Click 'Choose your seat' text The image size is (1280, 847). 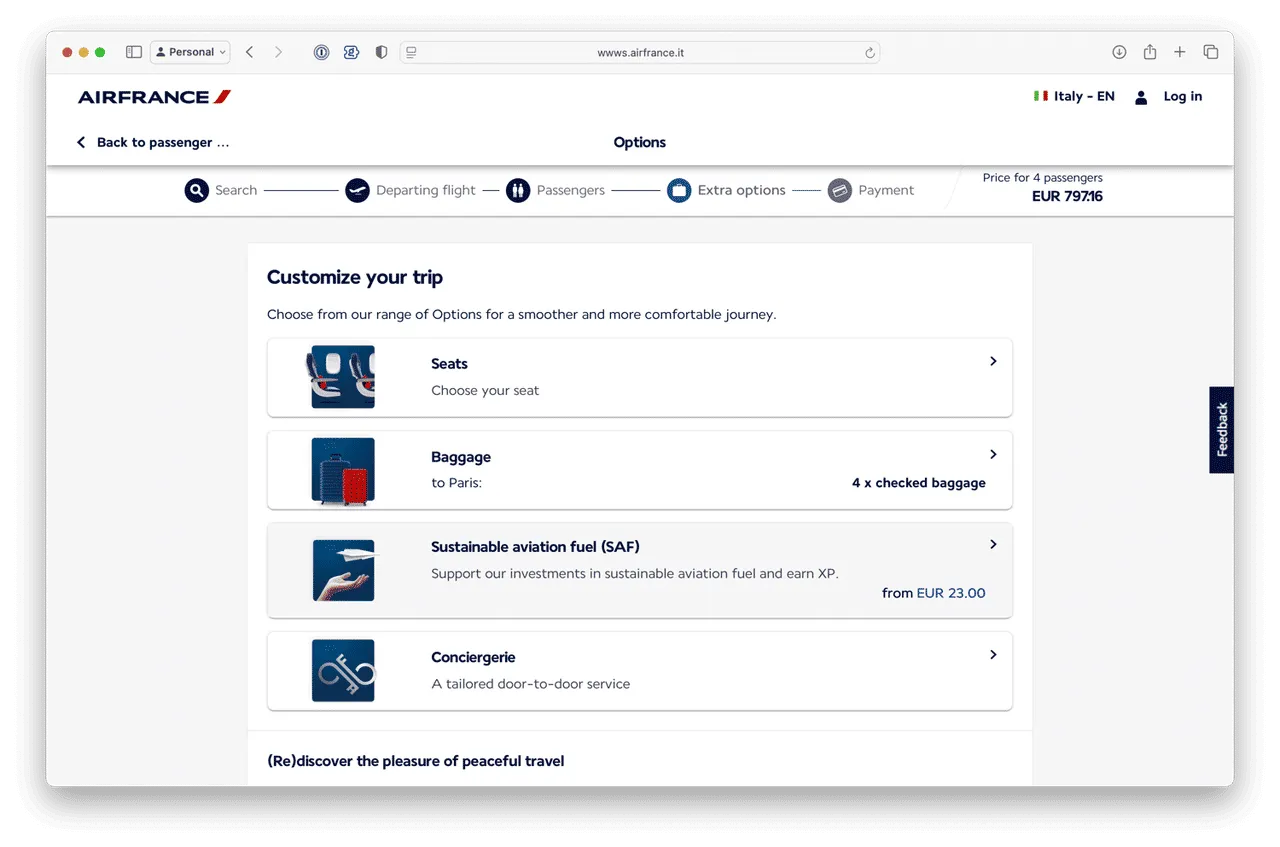[x=485, y=390]
